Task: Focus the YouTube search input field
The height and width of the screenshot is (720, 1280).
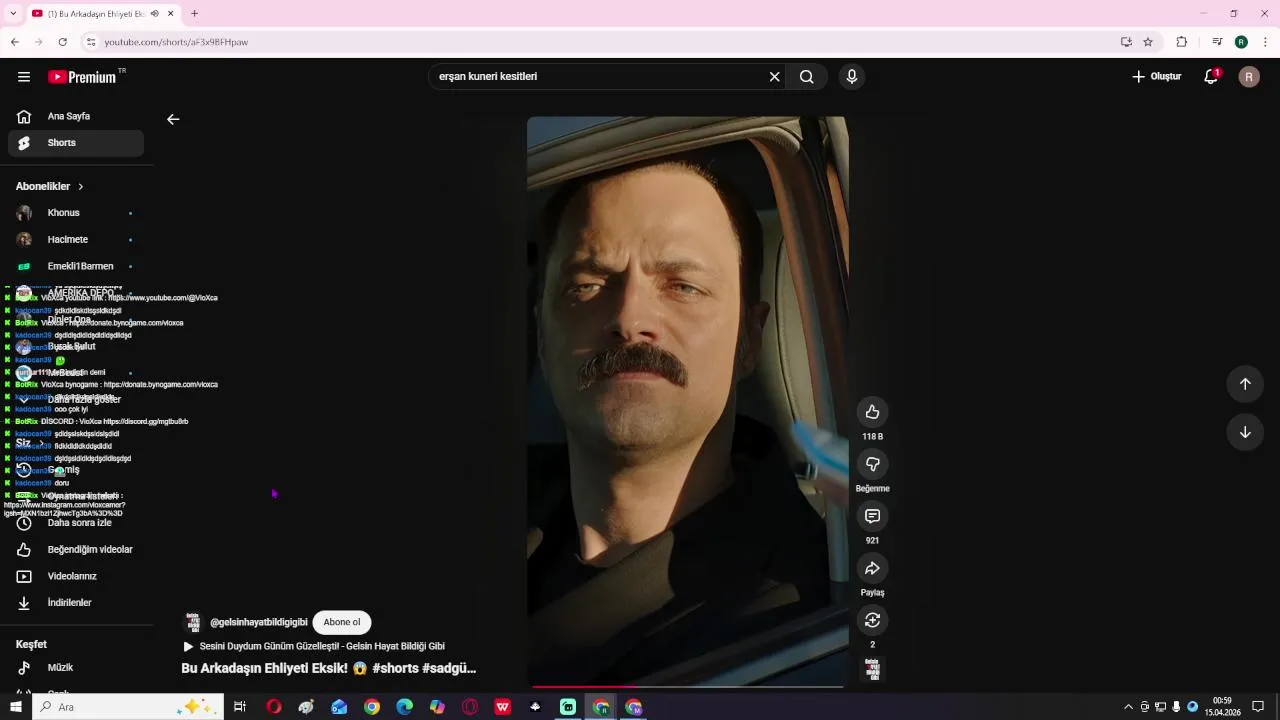Action: [x=600, y=77]
